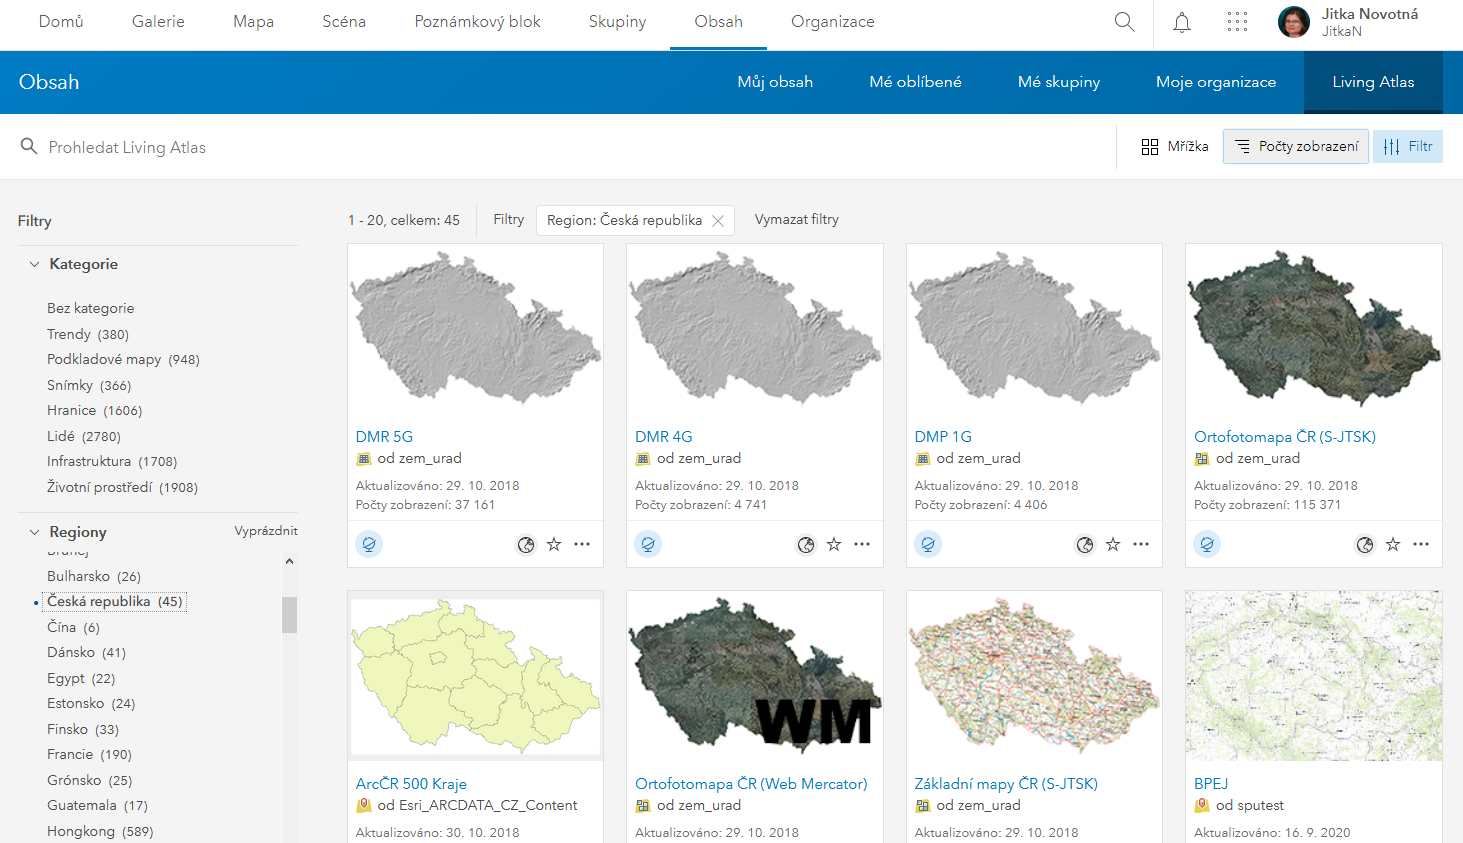
Task: Open Jitka Novotná user profile avatar
Action: (1294, 22)
